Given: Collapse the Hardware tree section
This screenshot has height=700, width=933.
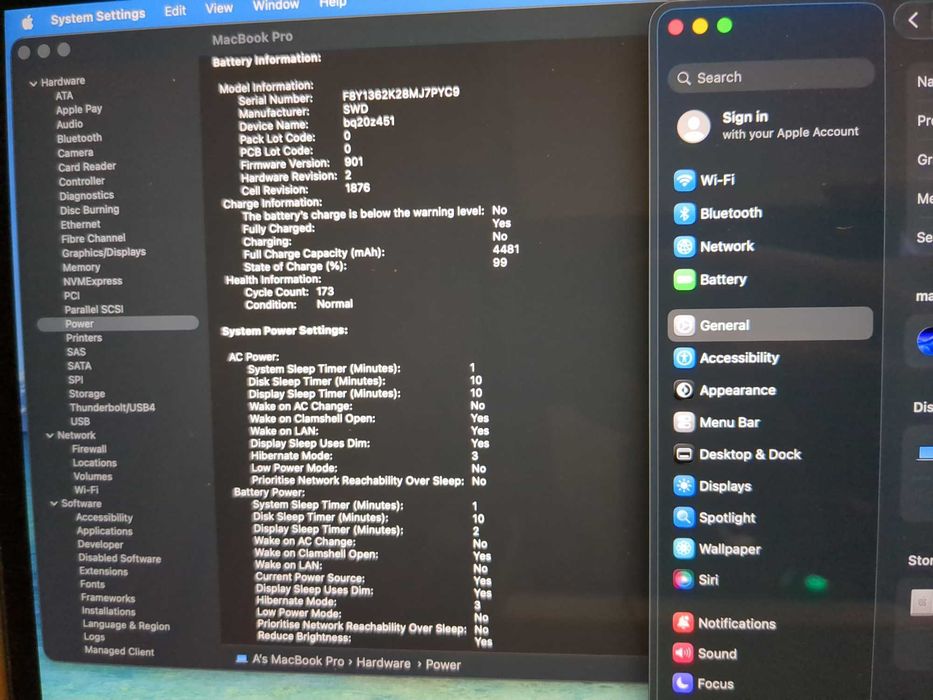Looking at the screenshot, I should pos(33,83).
